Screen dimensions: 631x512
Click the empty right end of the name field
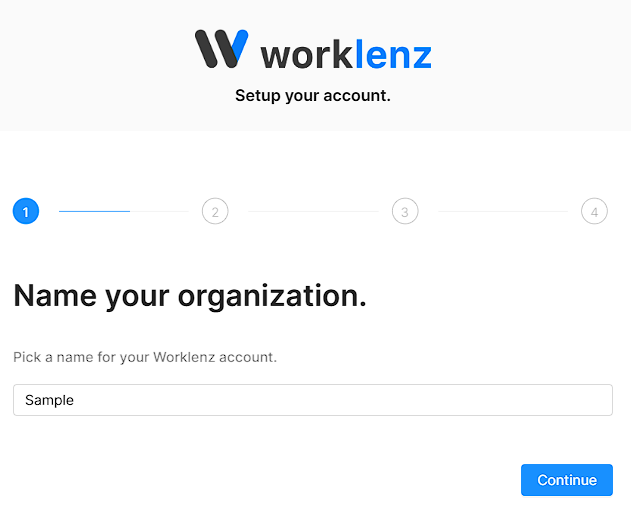click(560, 400)
